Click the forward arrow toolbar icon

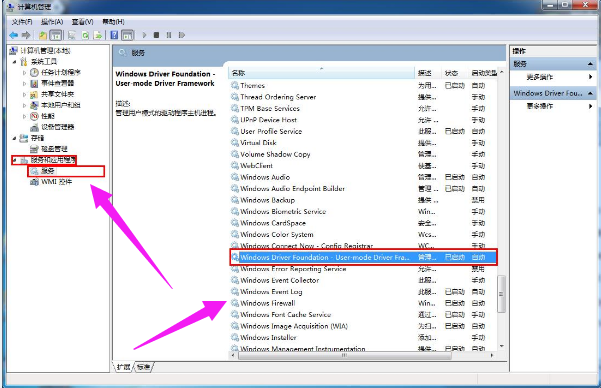pos(26,35)
